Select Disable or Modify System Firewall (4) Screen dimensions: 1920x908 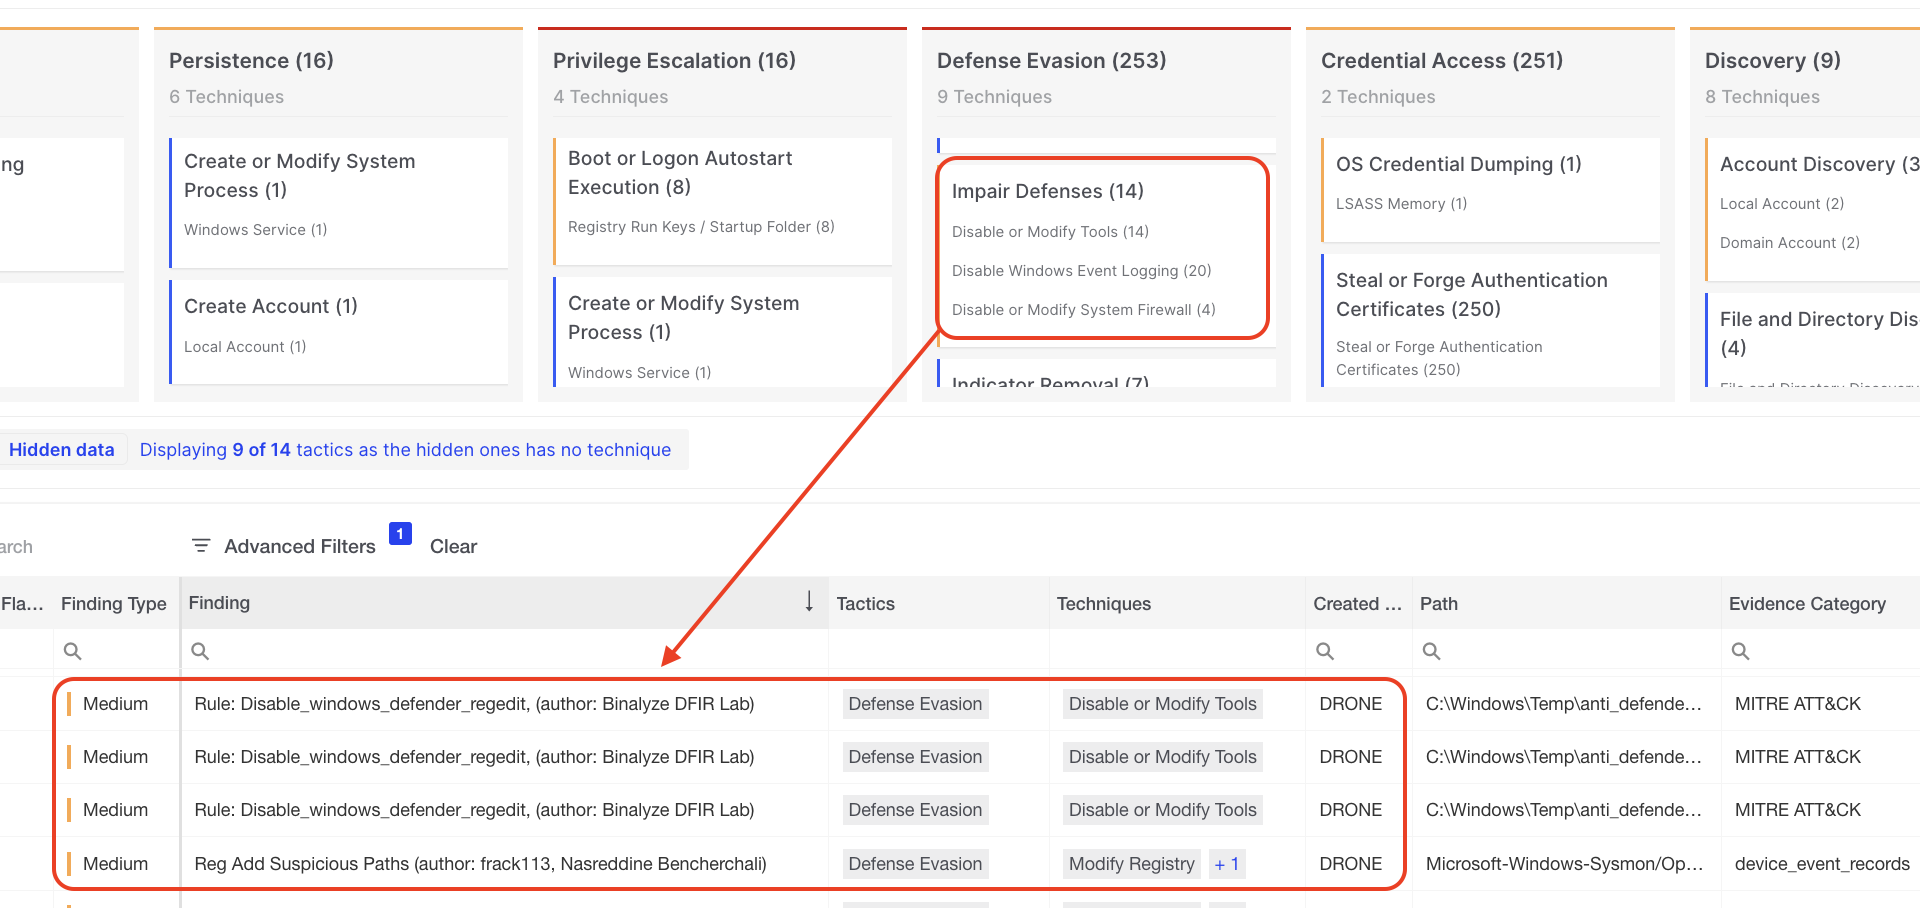click(1083, 310)
